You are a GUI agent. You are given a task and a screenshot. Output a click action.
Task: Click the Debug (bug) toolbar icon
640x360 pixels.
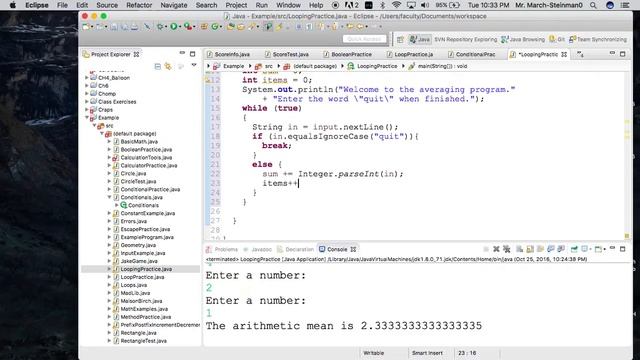click(160, 27)
